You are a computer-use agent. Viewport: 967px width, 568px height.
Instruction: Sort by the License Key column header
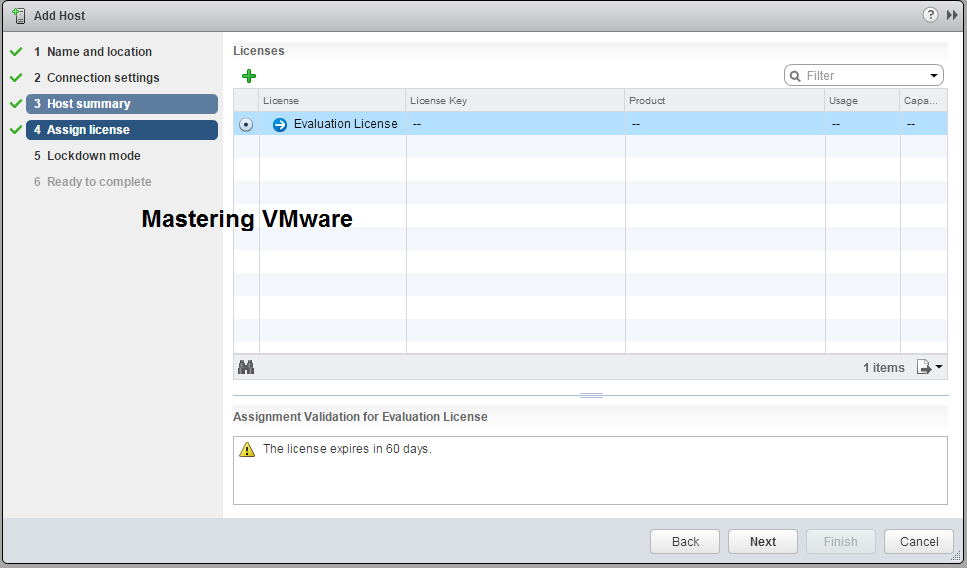(516, 101)
